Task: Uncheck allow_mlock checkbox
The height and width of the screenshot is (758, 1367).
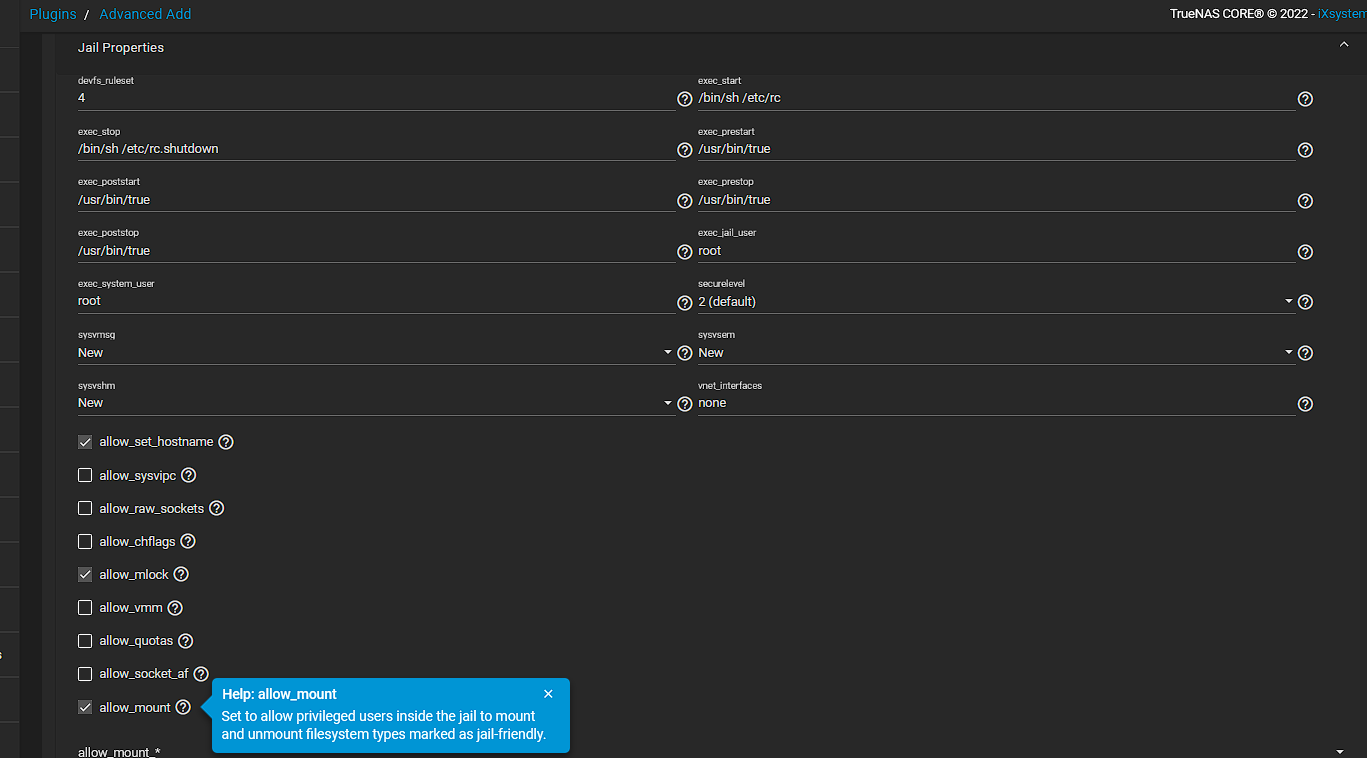Action: [x=85, y=574]
